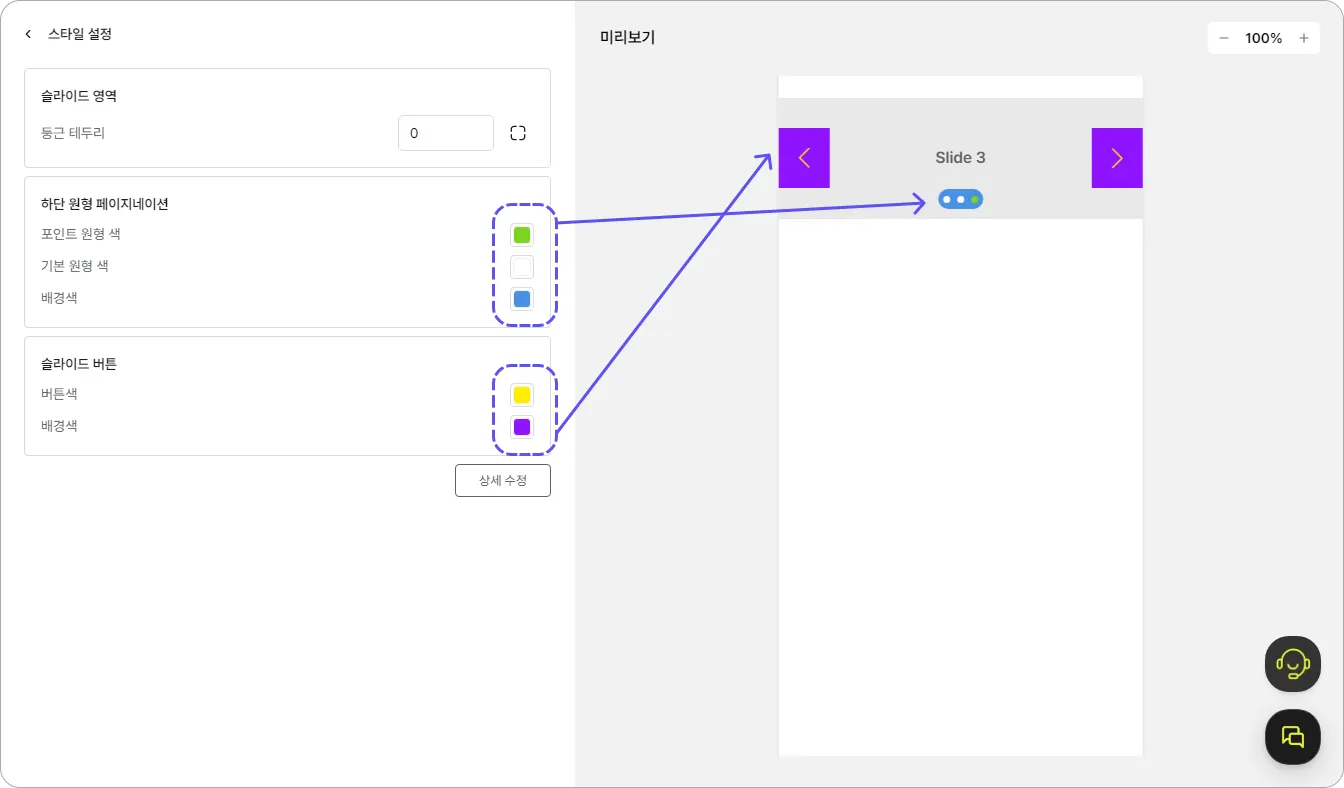Open the chat messages button
Viewport: 1344px width, 788px height.
pos(1293,737)
